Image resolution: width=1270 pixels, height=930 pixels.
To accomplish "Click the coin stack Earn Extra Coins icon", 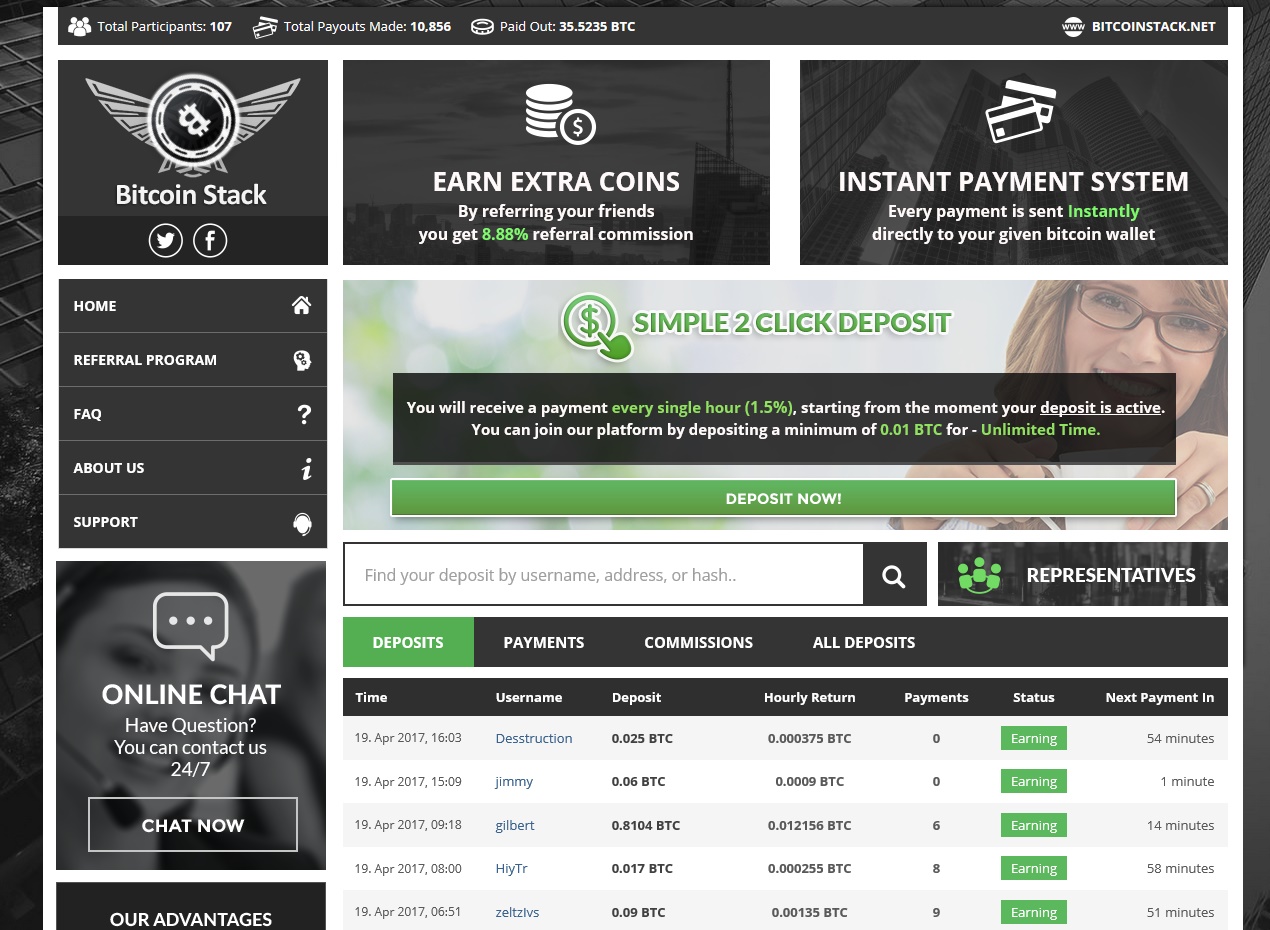I will coord(559,113).
